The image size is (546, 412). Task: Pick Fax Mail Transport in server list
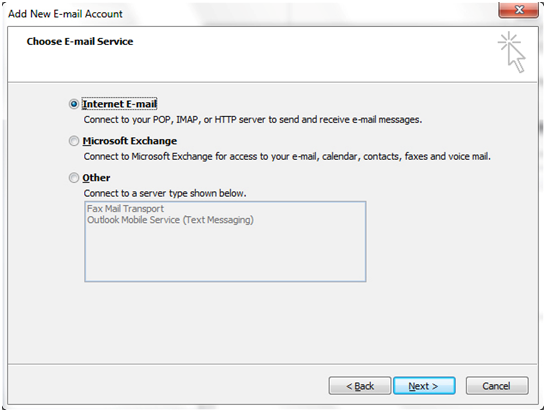coord(125,209)
